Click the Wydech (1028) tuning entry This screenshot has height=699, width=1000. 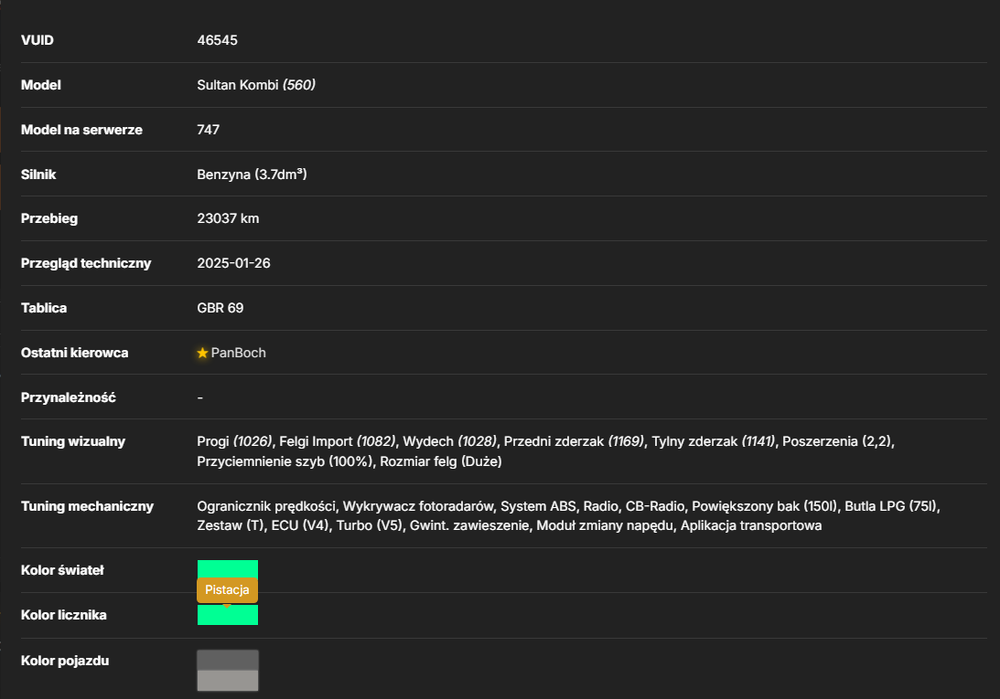[x=450, y=441]
